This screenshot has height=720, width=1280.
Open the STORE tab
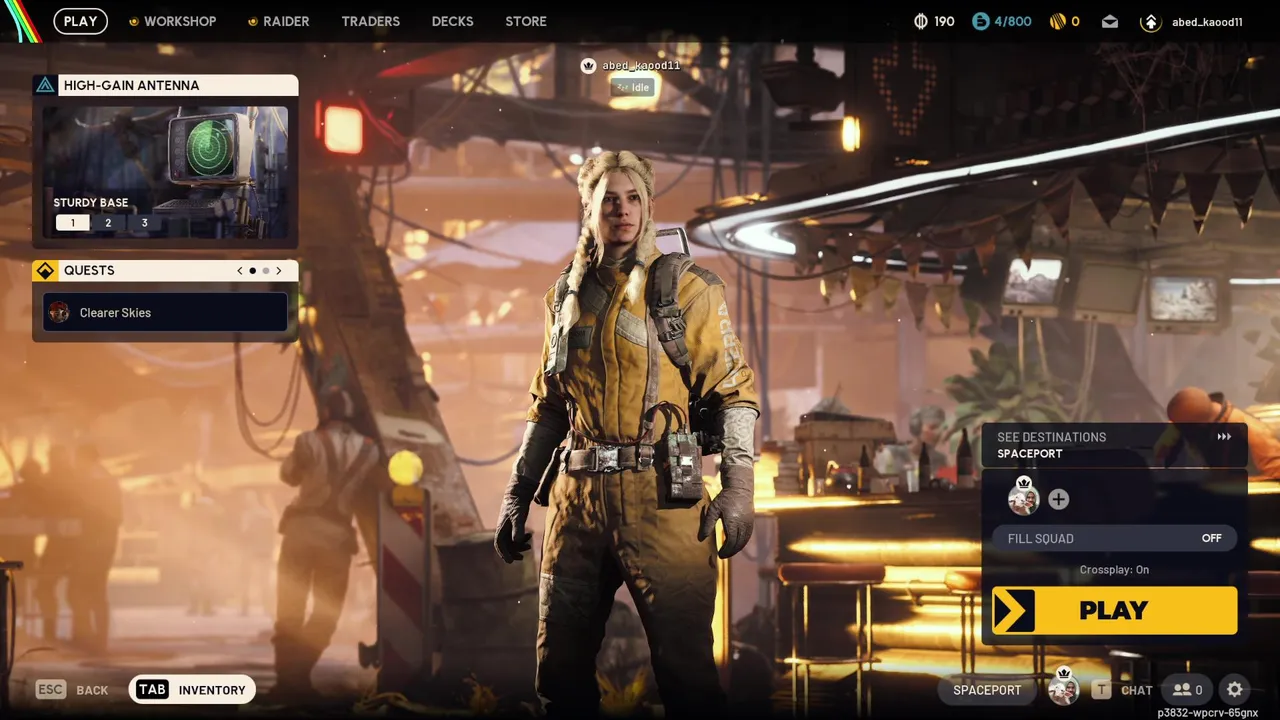click(x=526, y=21)
